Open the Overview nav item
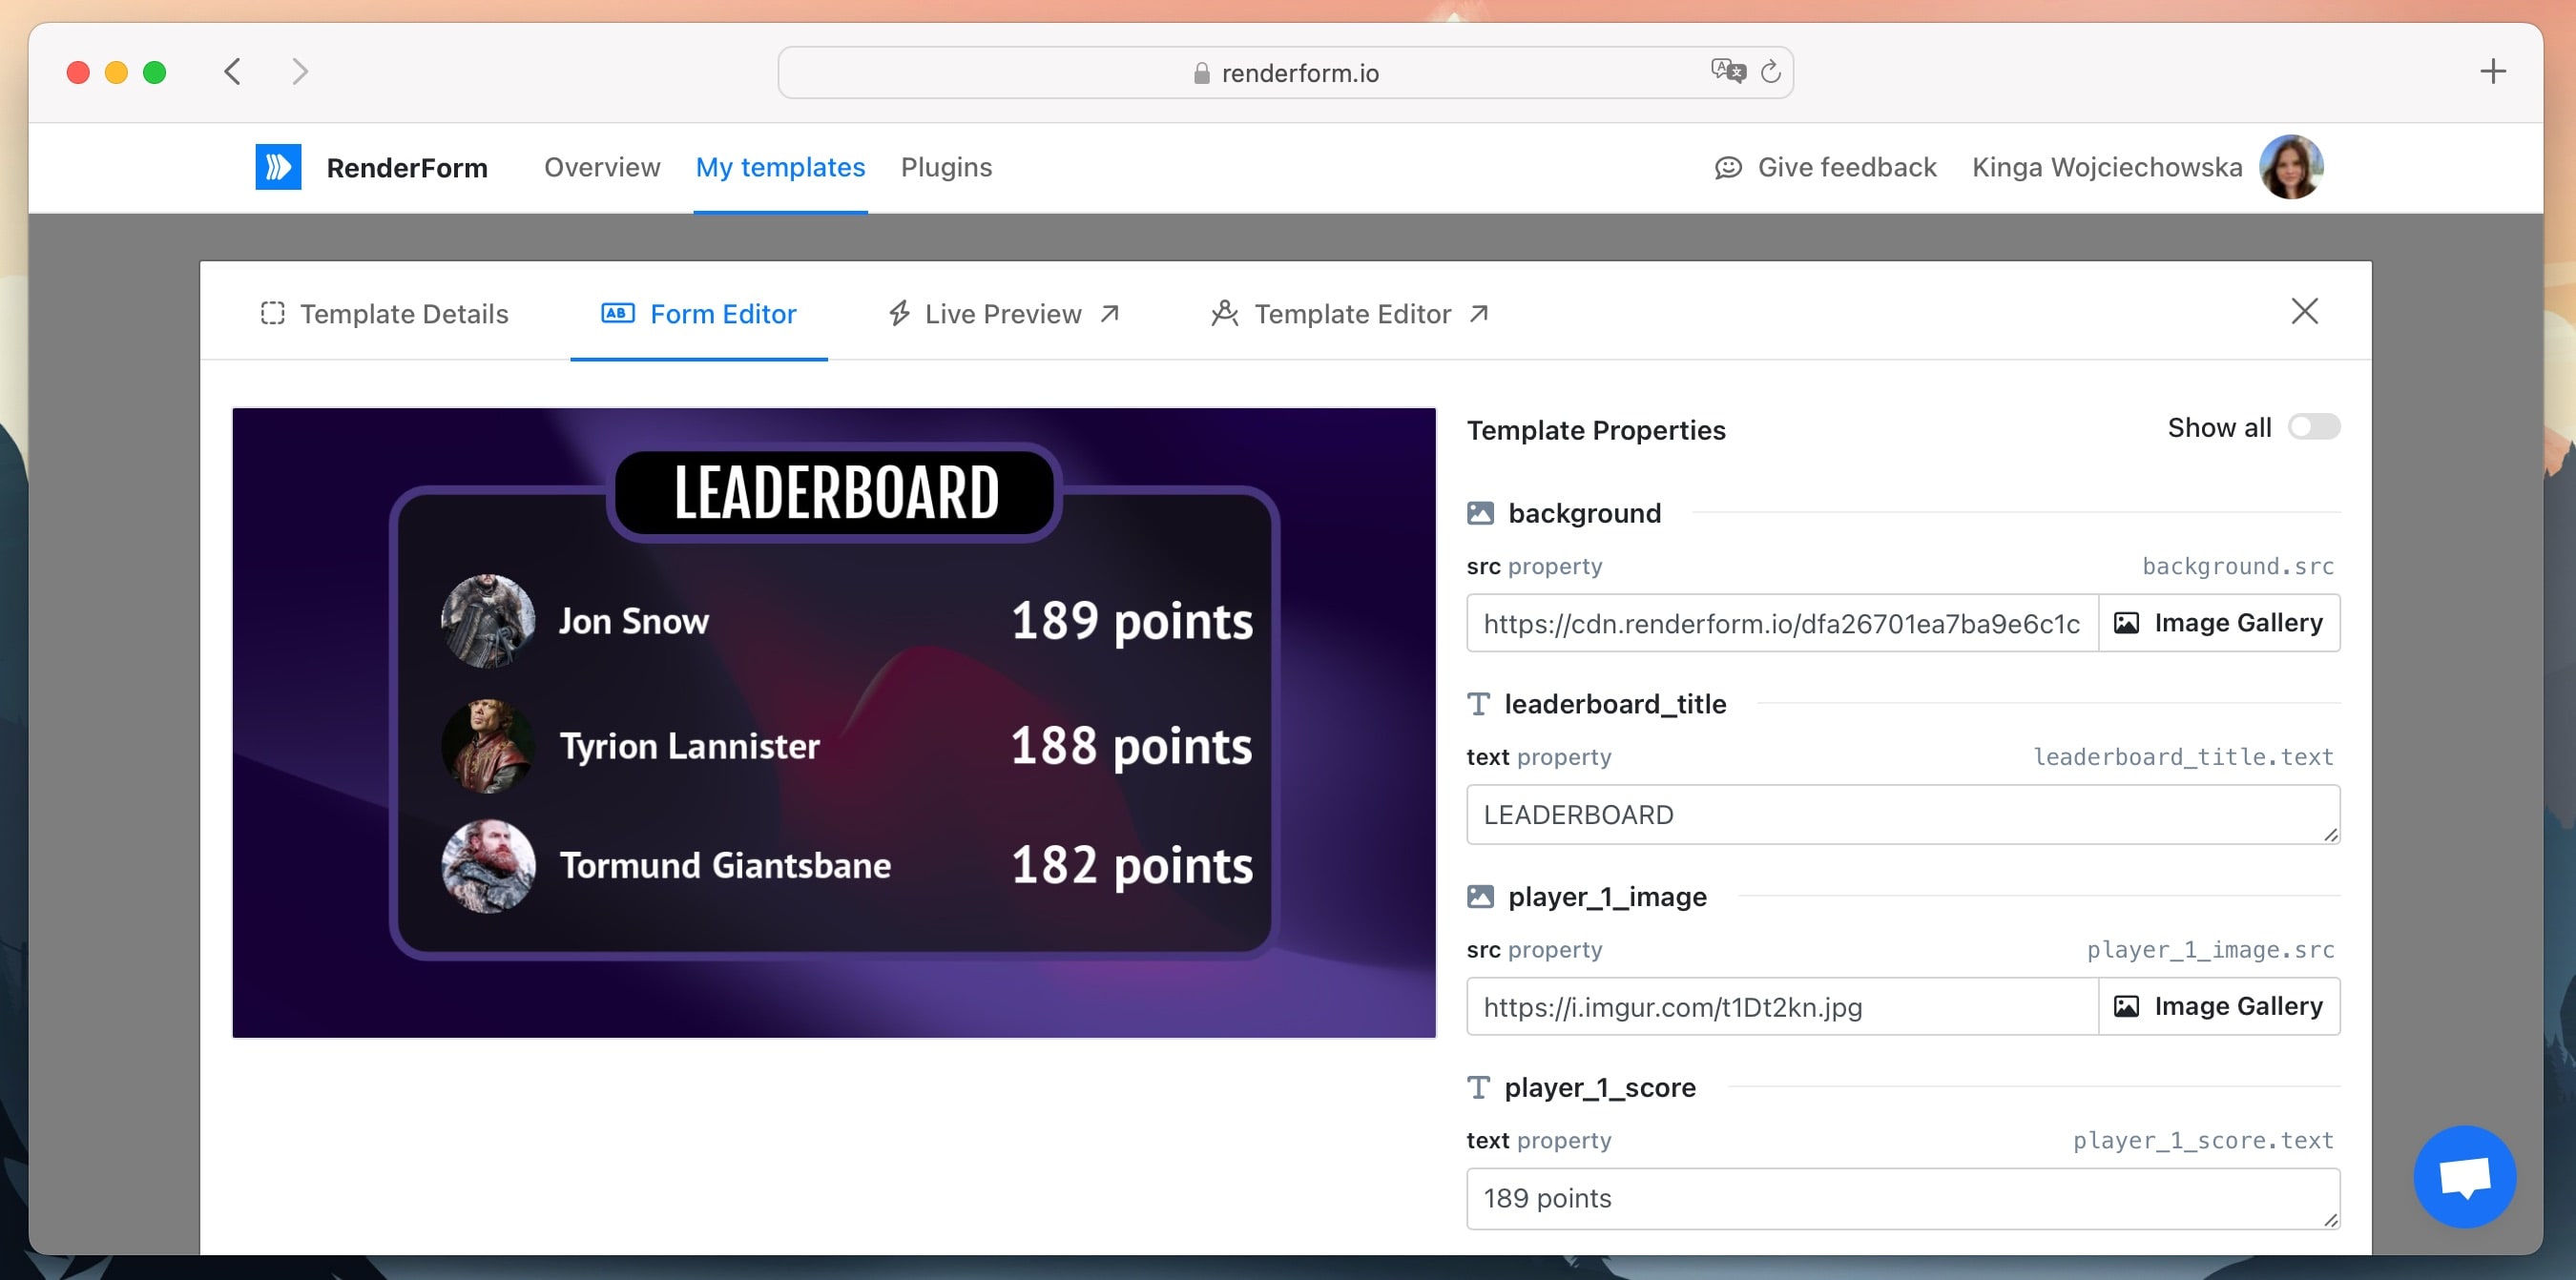The width and height of the screenshot is (2576, 1280). pyautogui.click(x=602, y=167)
